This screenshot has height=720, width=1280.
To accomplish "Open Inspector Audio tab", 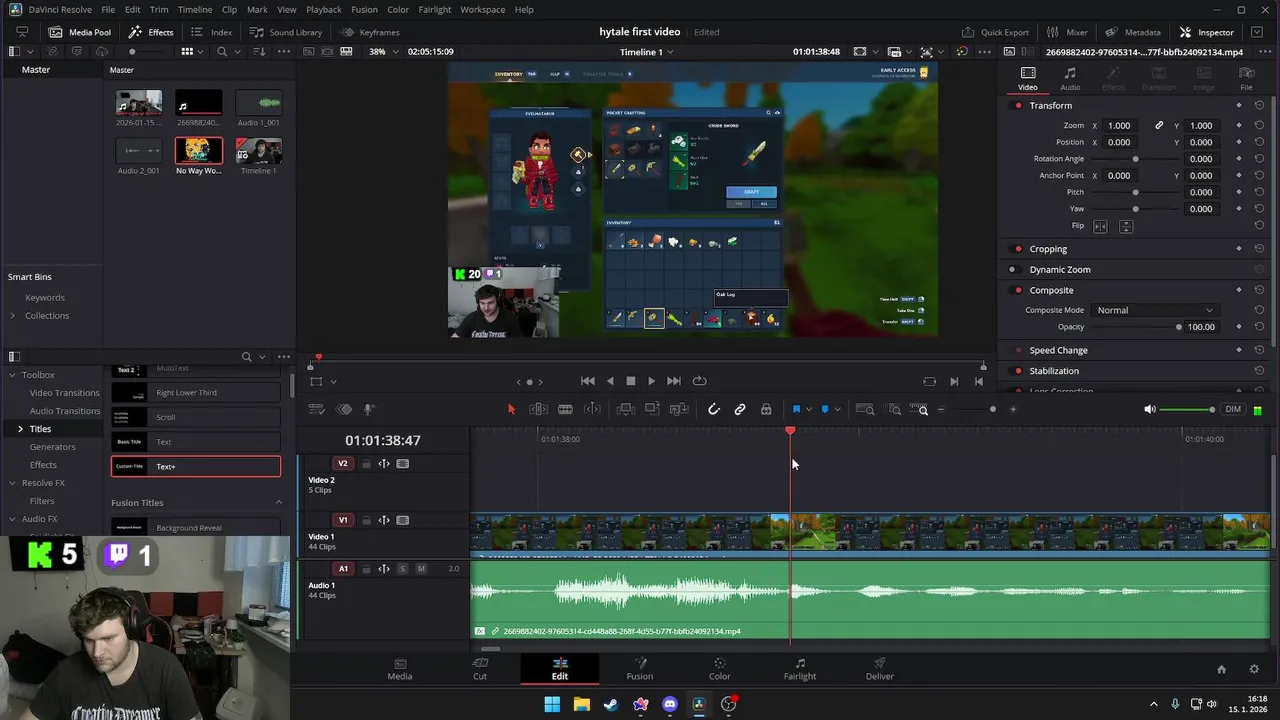I will (1070, 79).
